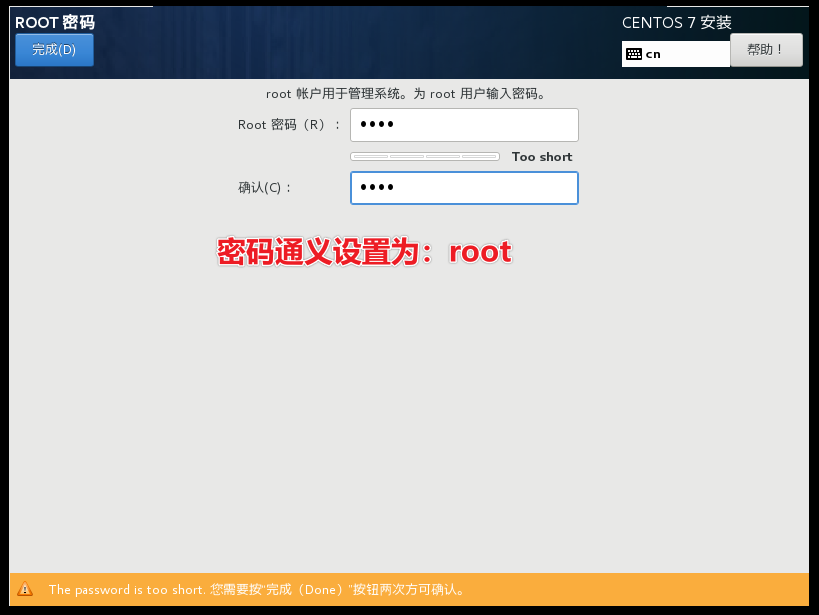Image resolution: width=819 pixels, height=615 pixels.
Task: Click the password strength bar
Action: click(425, 156)
